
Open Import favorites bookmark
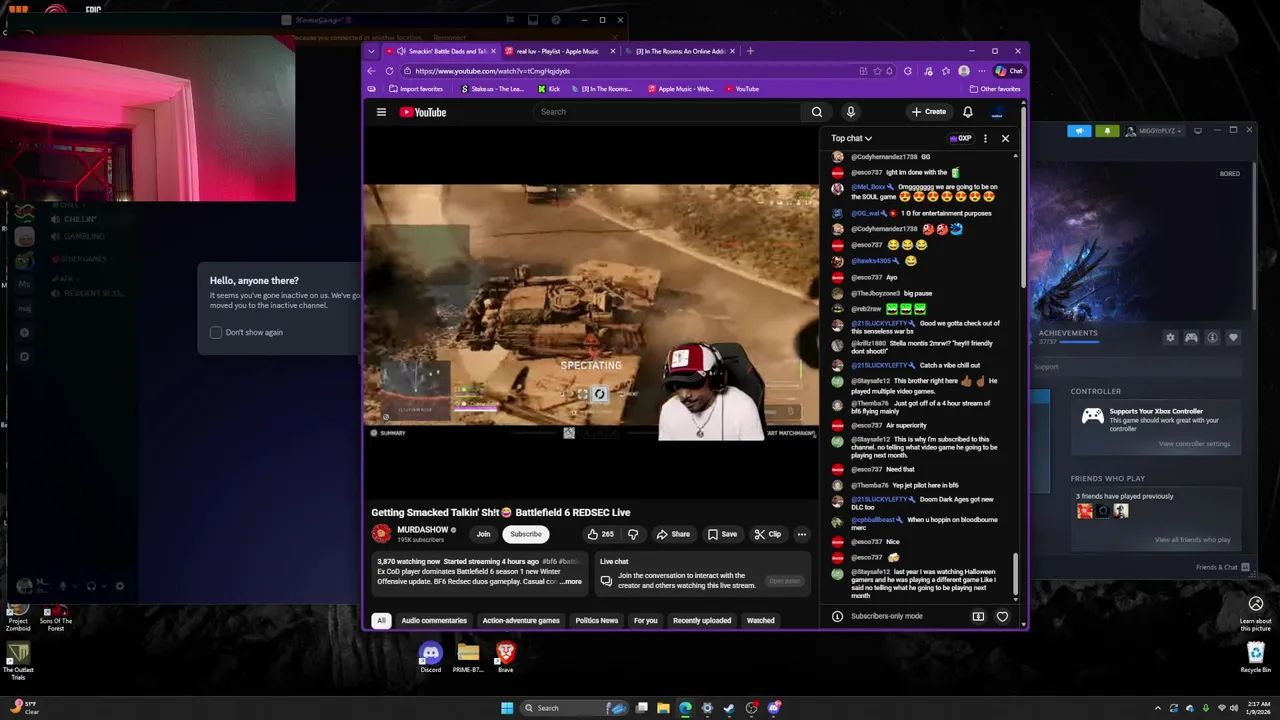coord(416,89)
